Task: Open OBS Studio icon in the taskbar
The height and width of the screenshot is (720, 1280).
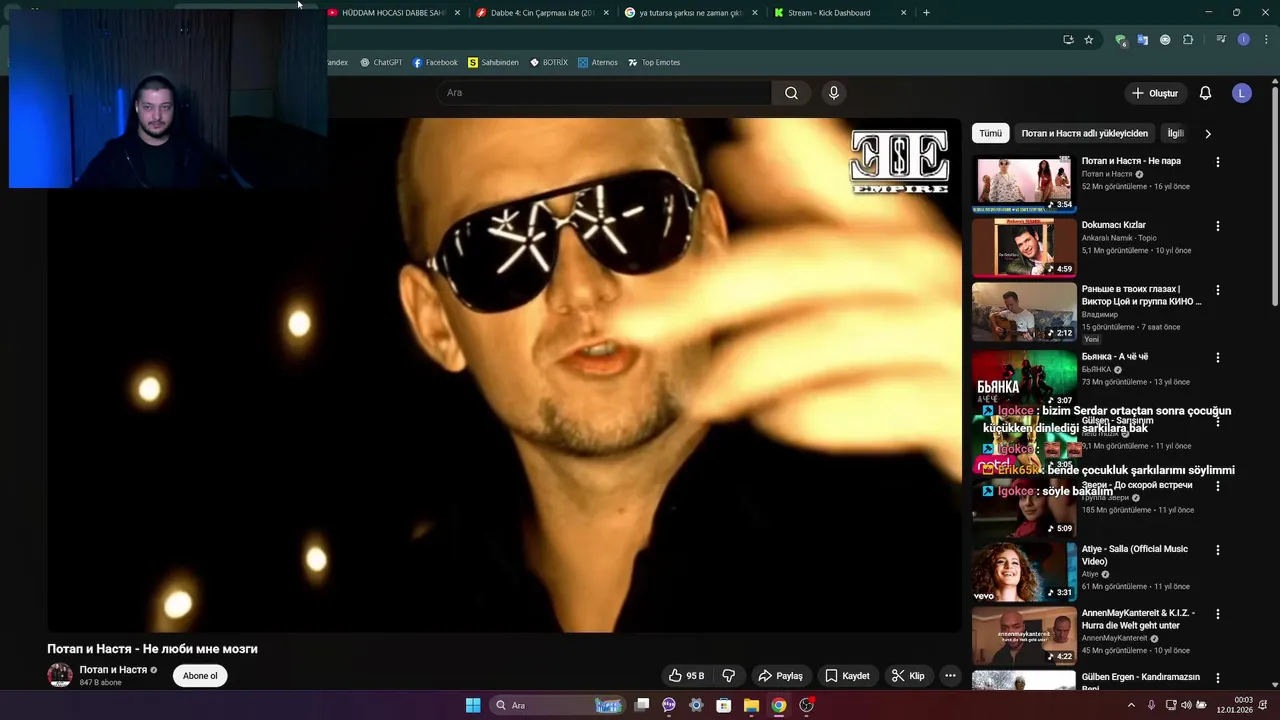Action: [x=806, y=705]
